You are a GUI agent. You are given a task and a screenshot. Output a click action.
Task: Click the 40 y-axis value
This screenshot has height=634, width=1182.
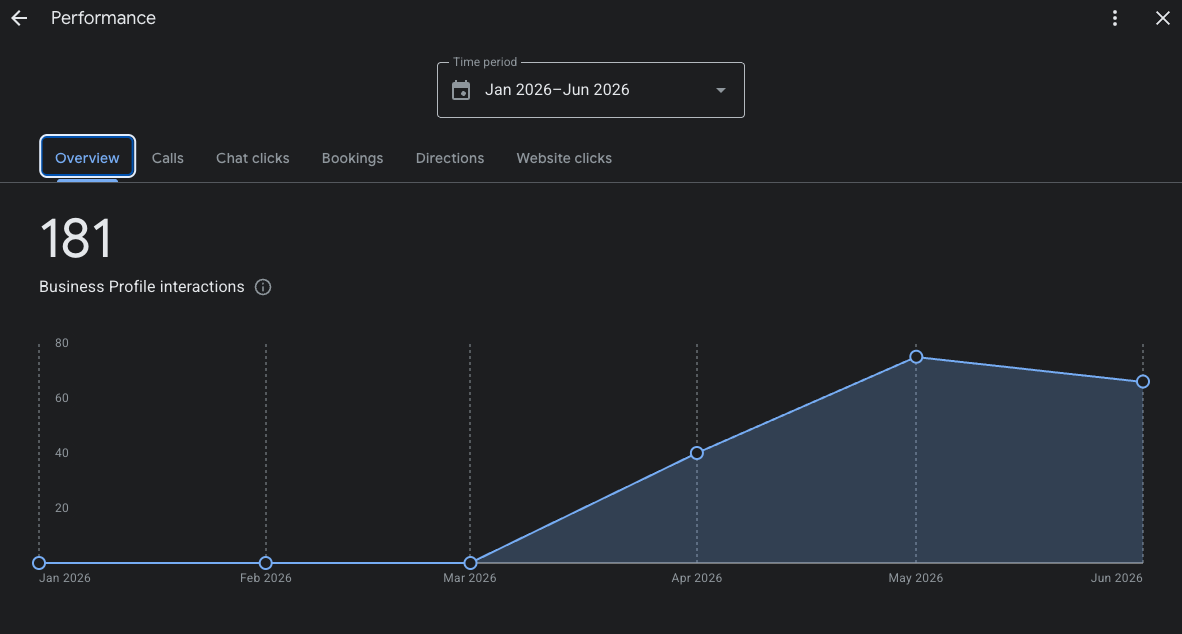[62, 453]
